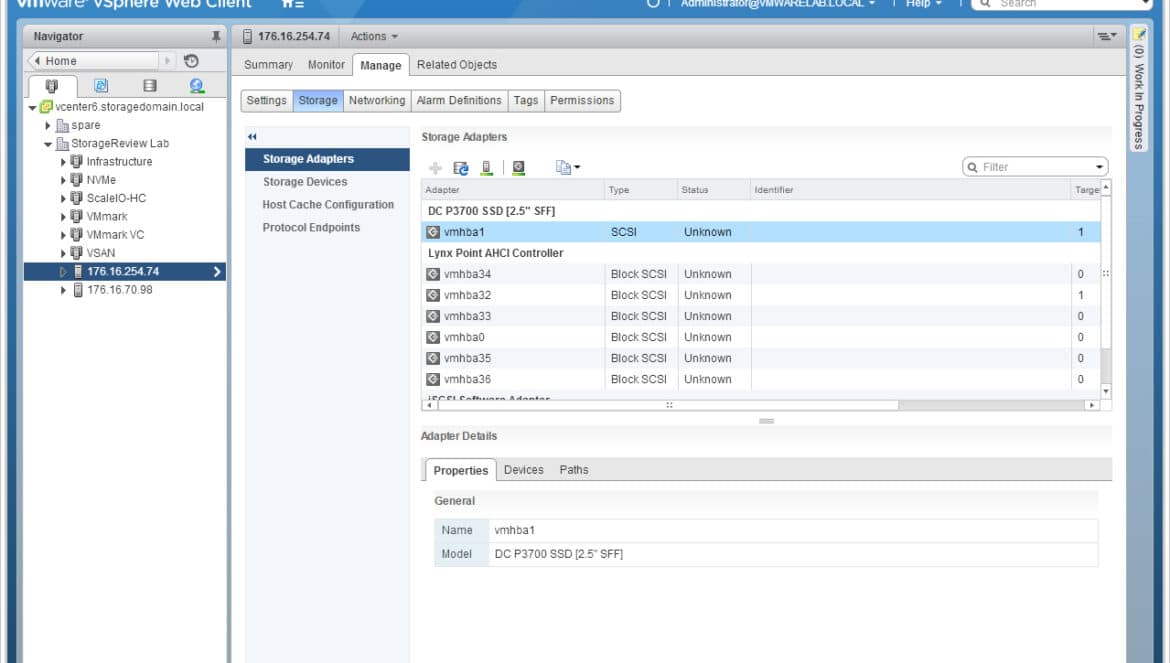Open the Networking sub-tab
The height and width of the screenshot is (663, 1170).
[x=377, y=101]
